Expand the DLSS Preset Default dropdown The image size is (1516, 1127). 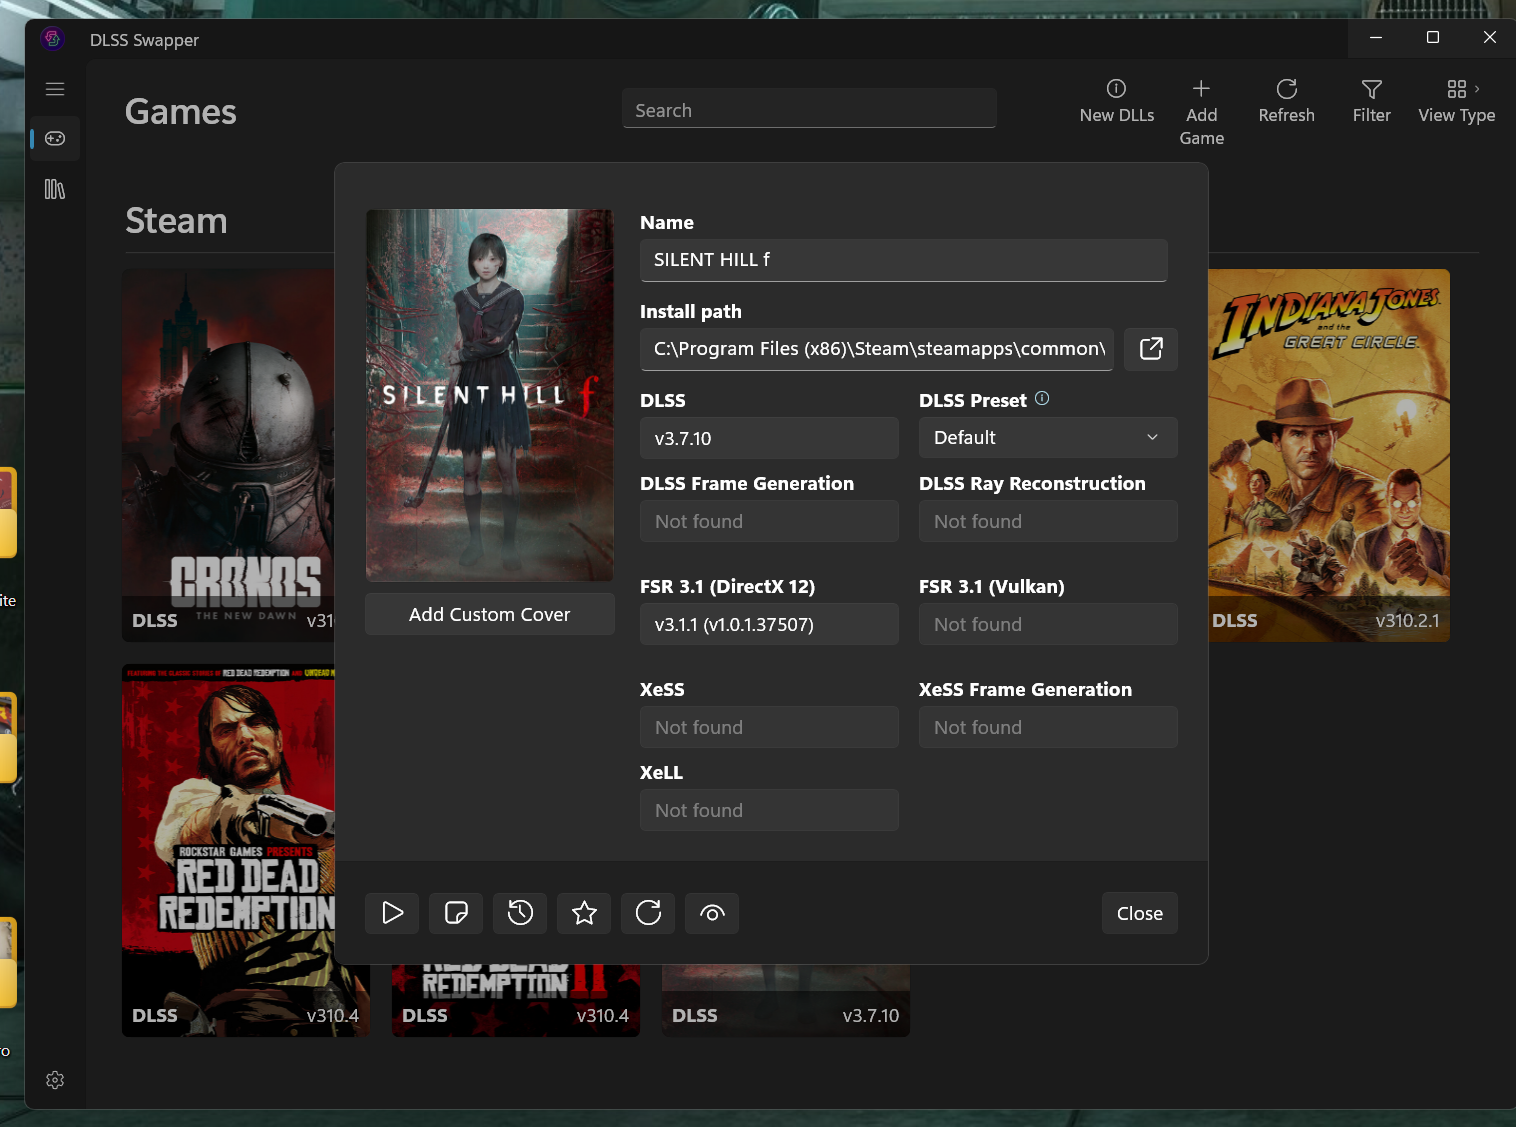[1047, 438]
